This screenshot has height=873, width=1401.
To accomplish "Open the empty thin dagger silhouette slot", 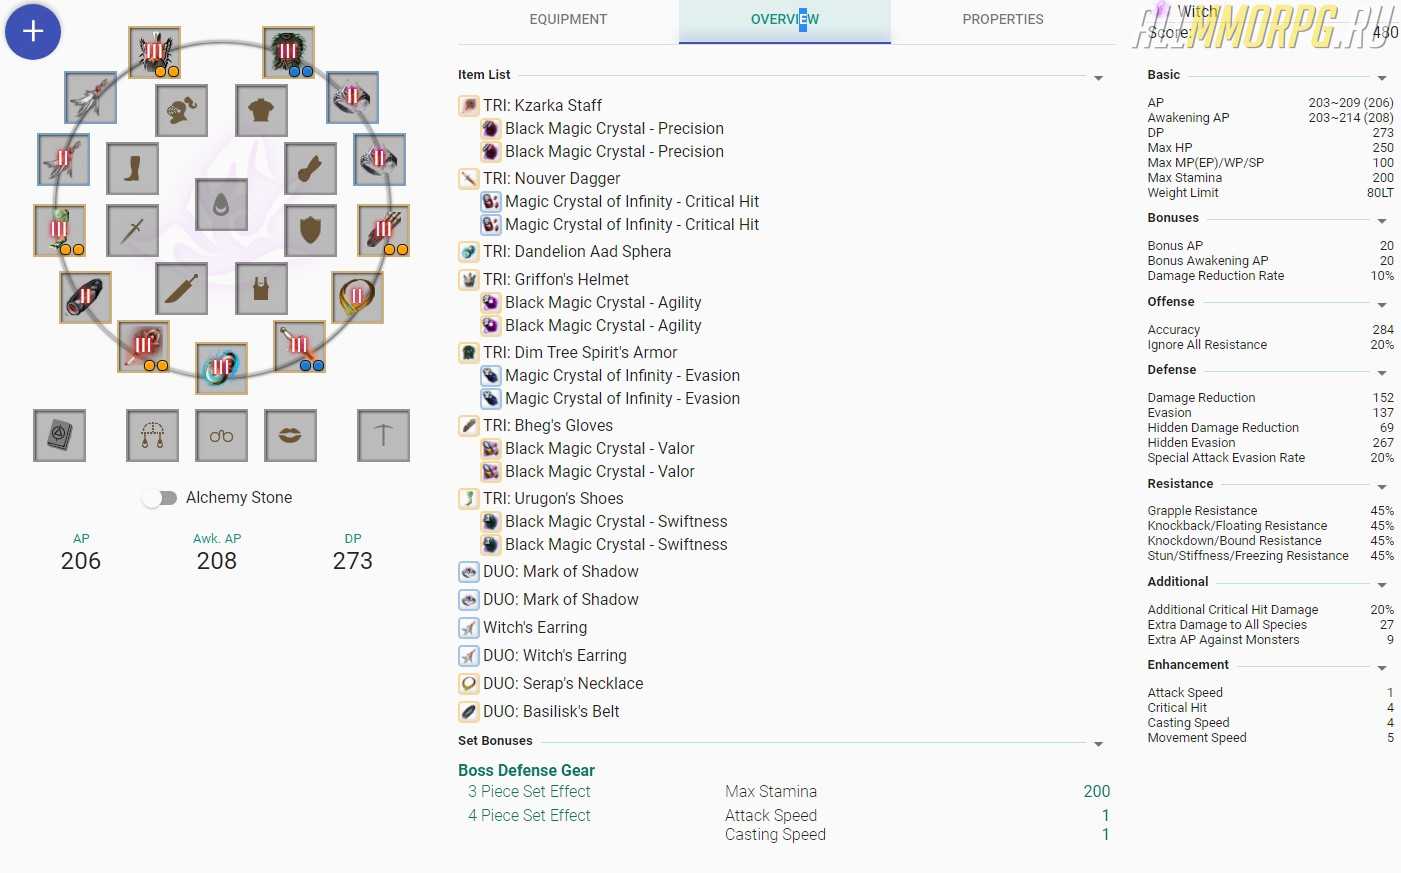I will pyautogui.click(x=132, y=230).
